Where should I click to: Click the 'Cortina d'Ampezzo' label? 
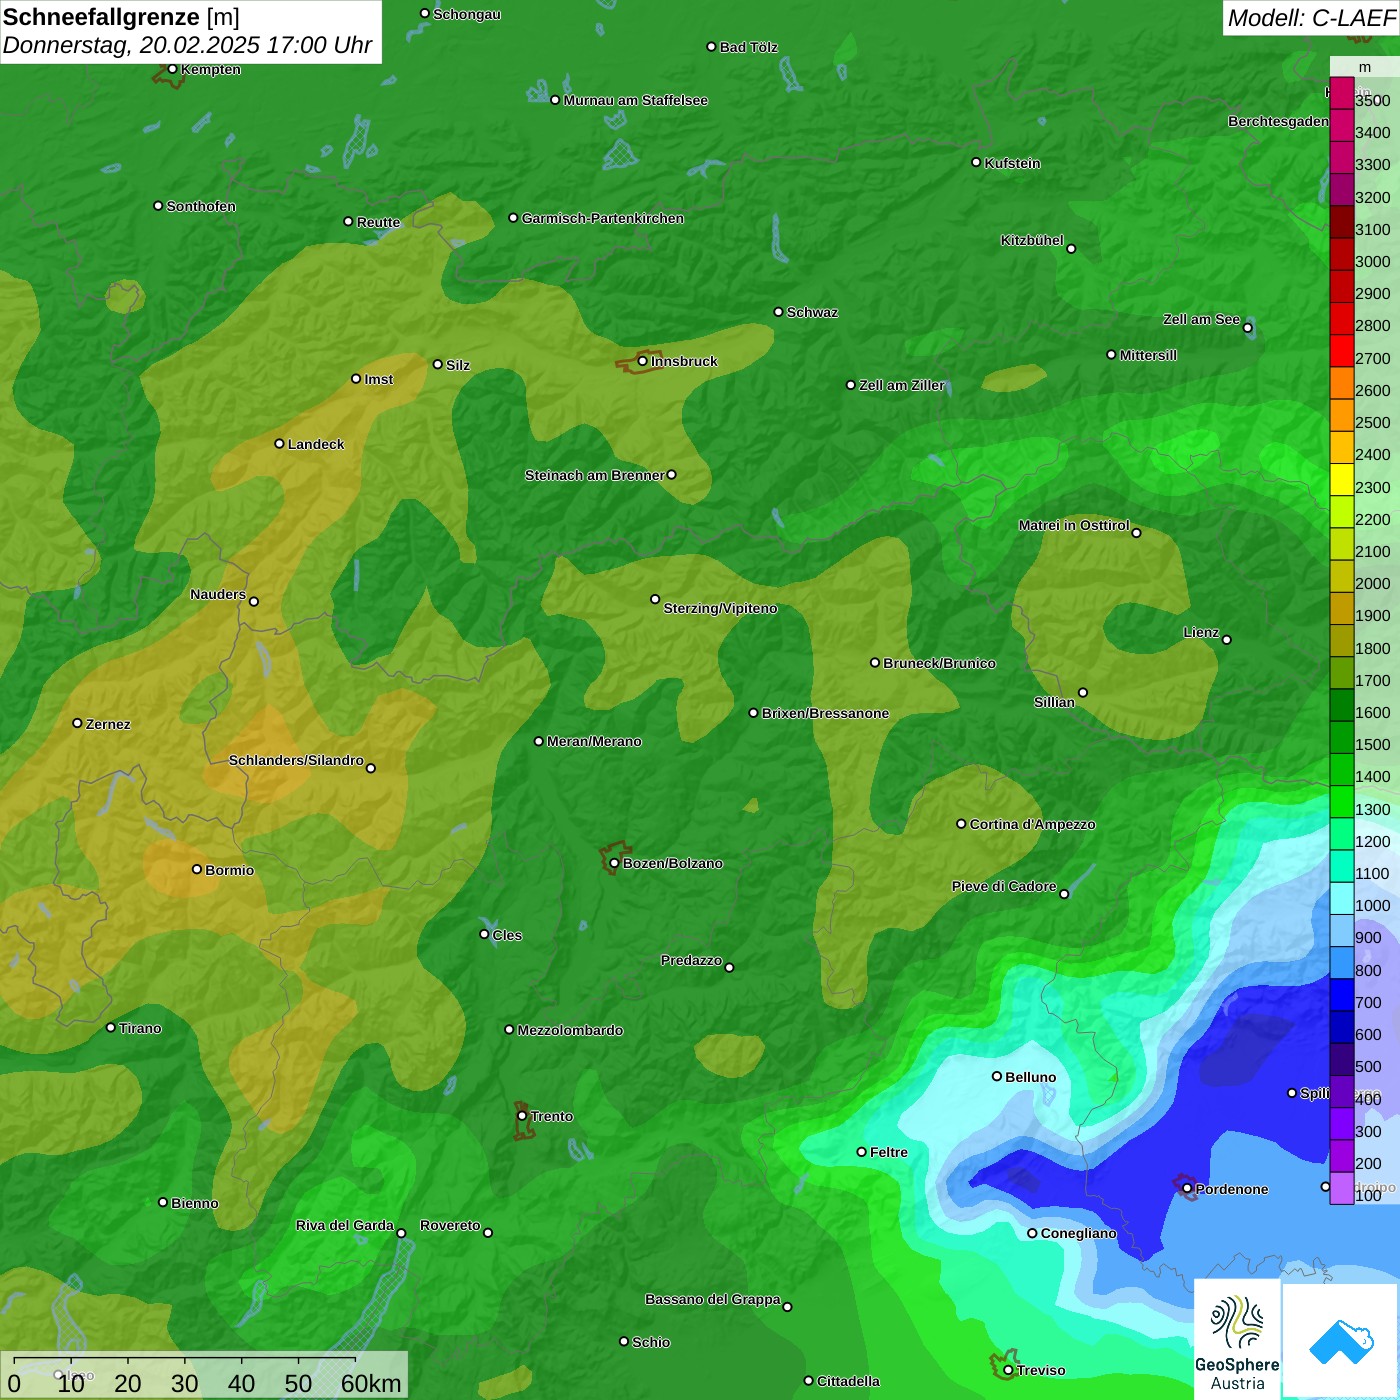click(1033, 824)
